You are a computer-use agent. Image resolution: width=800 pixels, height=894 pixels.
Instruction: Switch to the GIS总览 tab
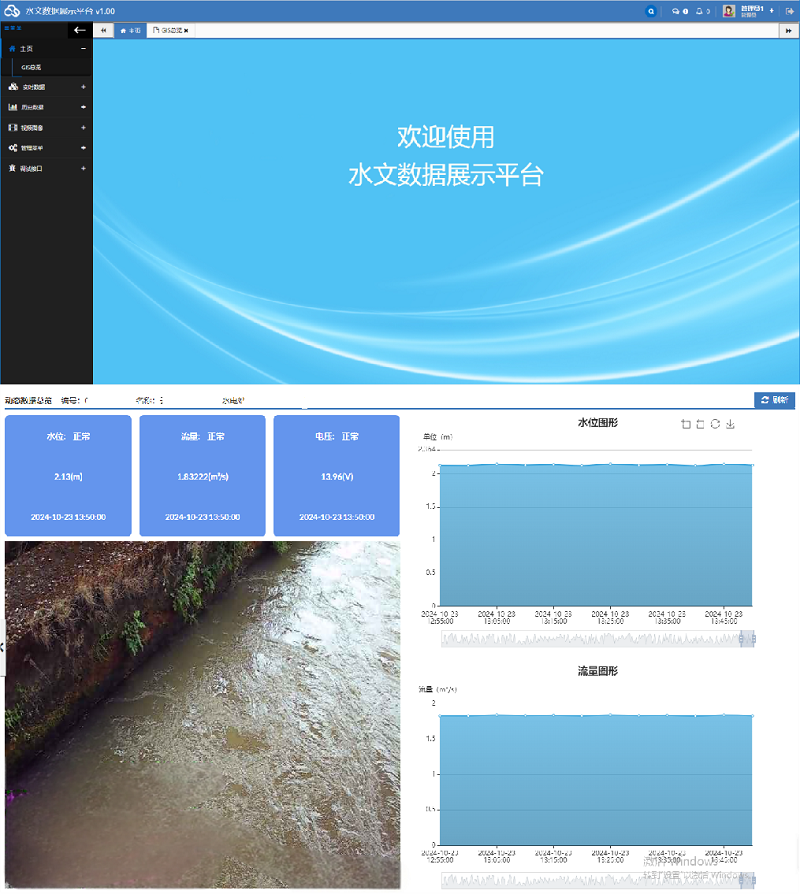click(170, 31)
